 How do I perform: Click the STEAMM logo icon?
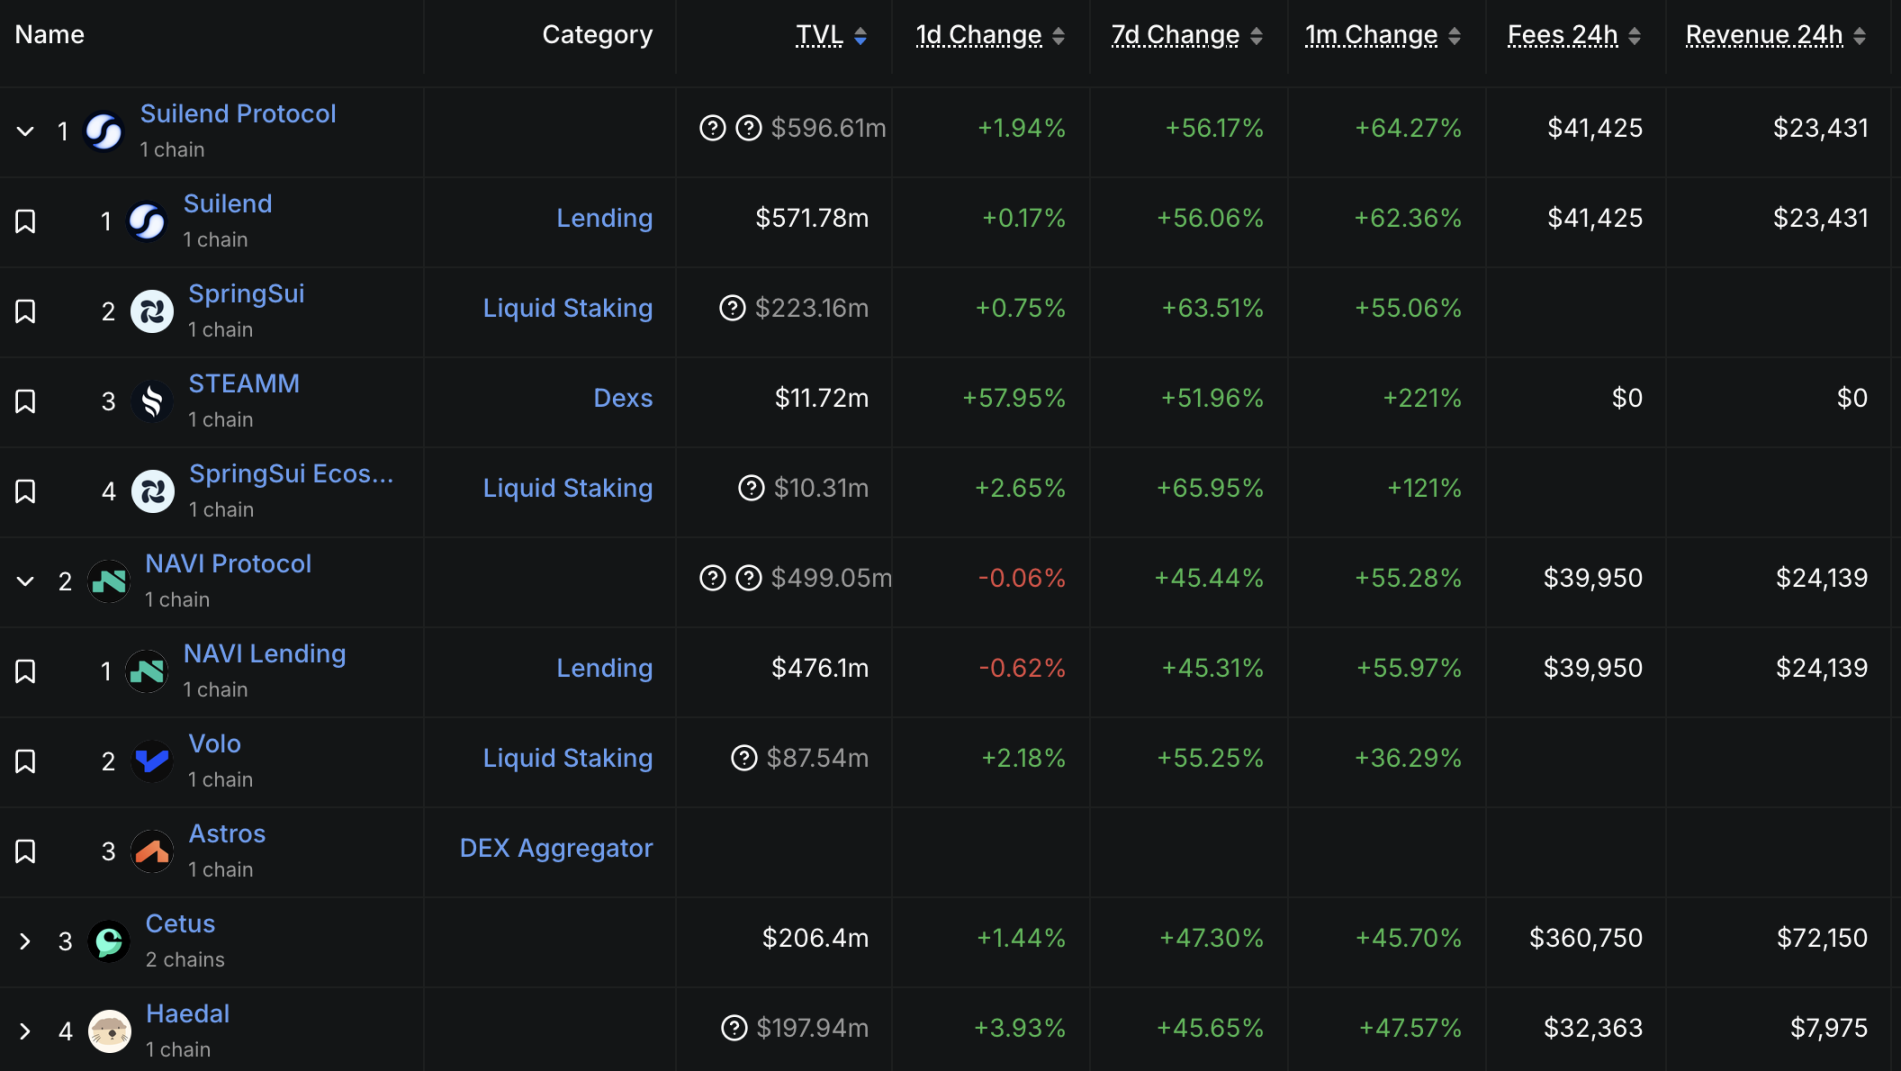click(152, 401)
